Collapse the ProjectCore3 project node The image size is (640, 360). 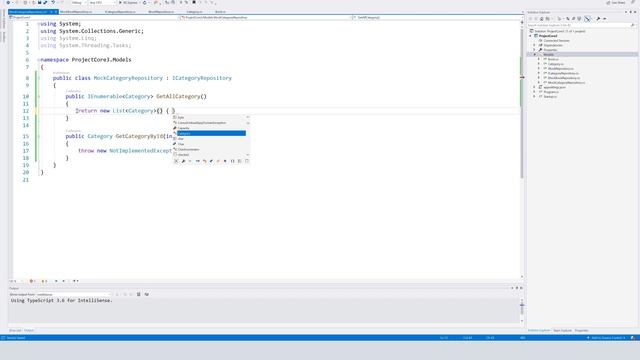(x=531, y=36)
